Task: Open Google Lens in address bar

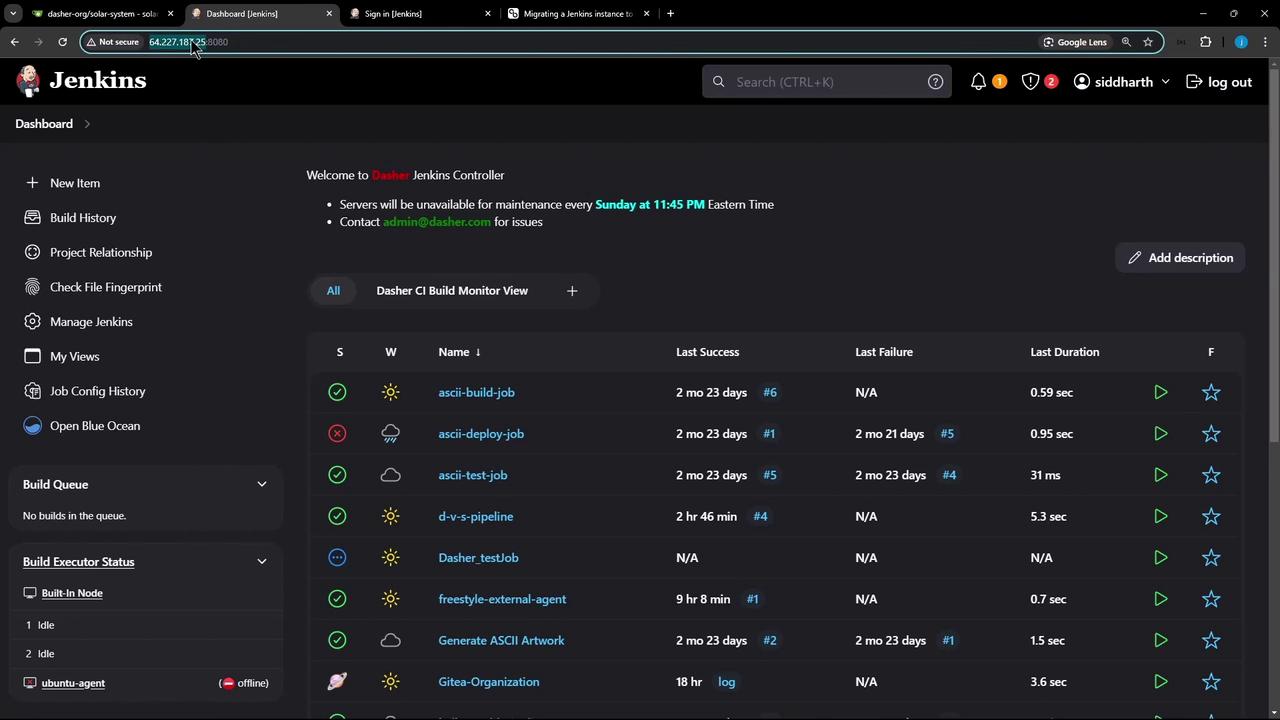Action: pyautogui.click(x=1075, y=42)
